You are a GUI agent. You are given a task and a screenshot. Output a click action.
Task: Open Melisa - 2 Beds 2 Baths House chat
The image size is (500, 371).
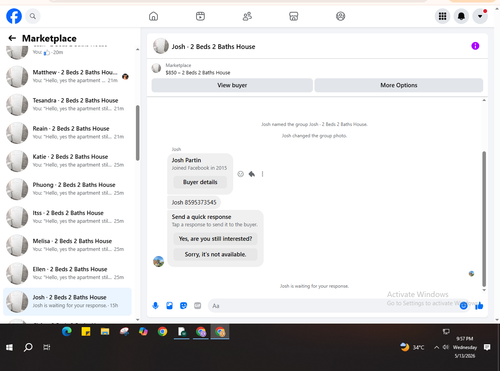(x=67, y=245)
